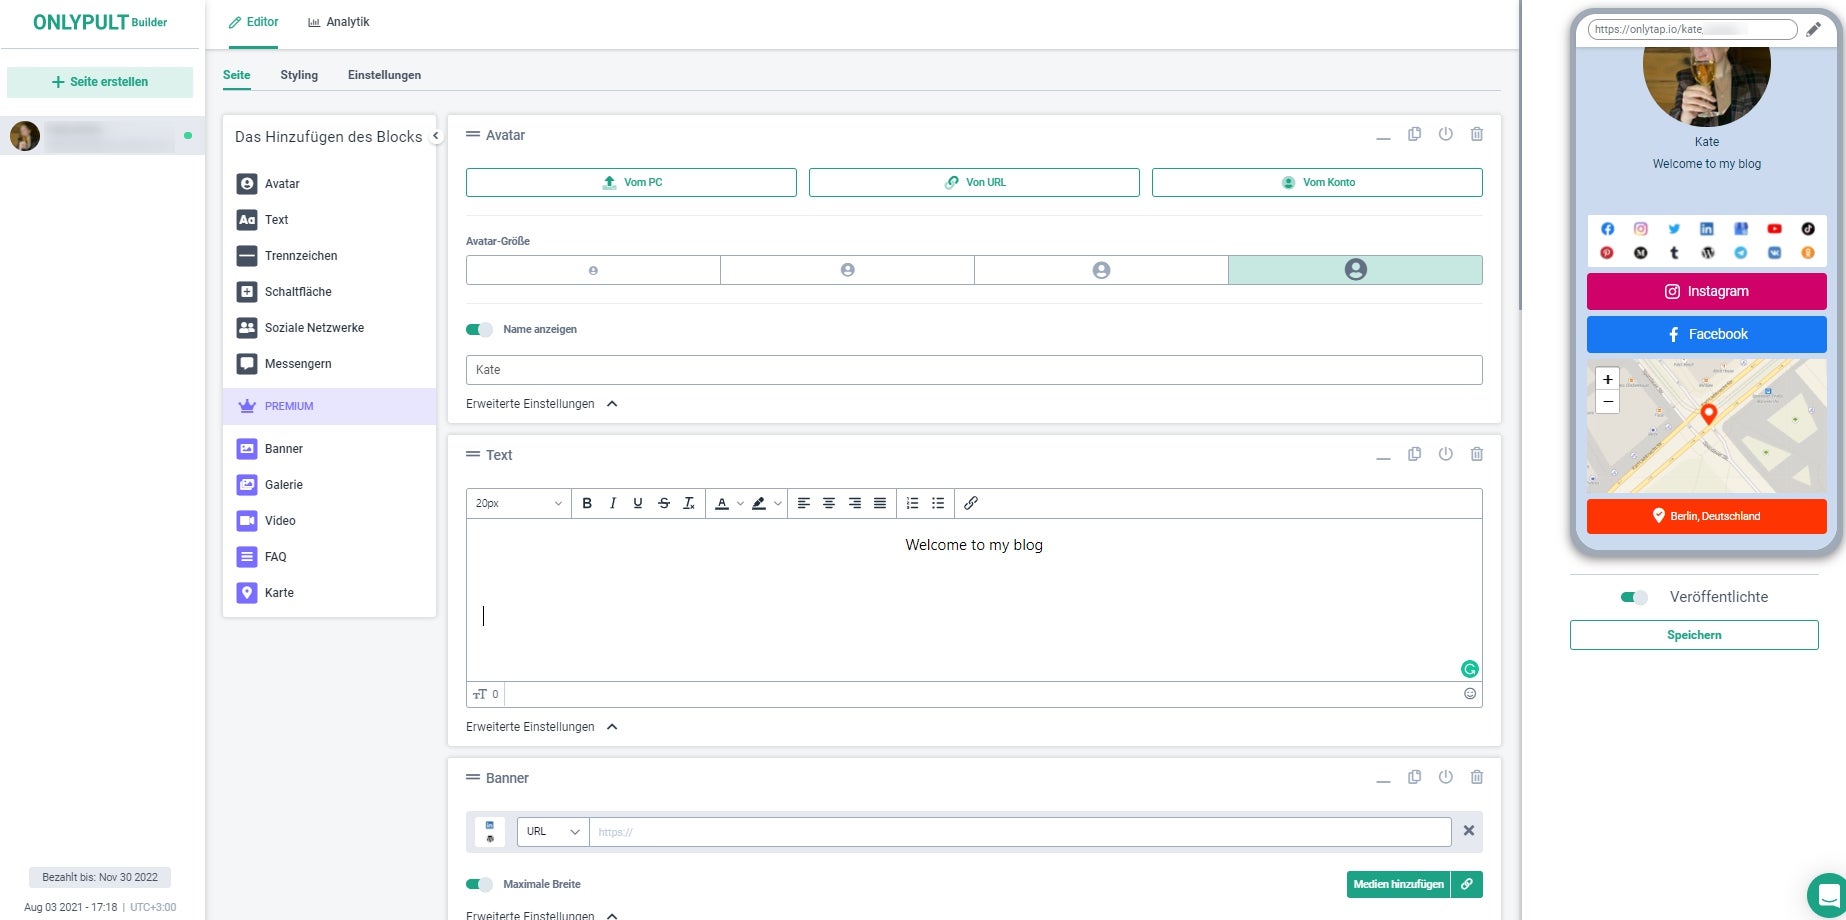The height and width of the screenshot is (920, 1846).
Task: Apply italic formatting in the text editor
Action: tap(613, 503)
